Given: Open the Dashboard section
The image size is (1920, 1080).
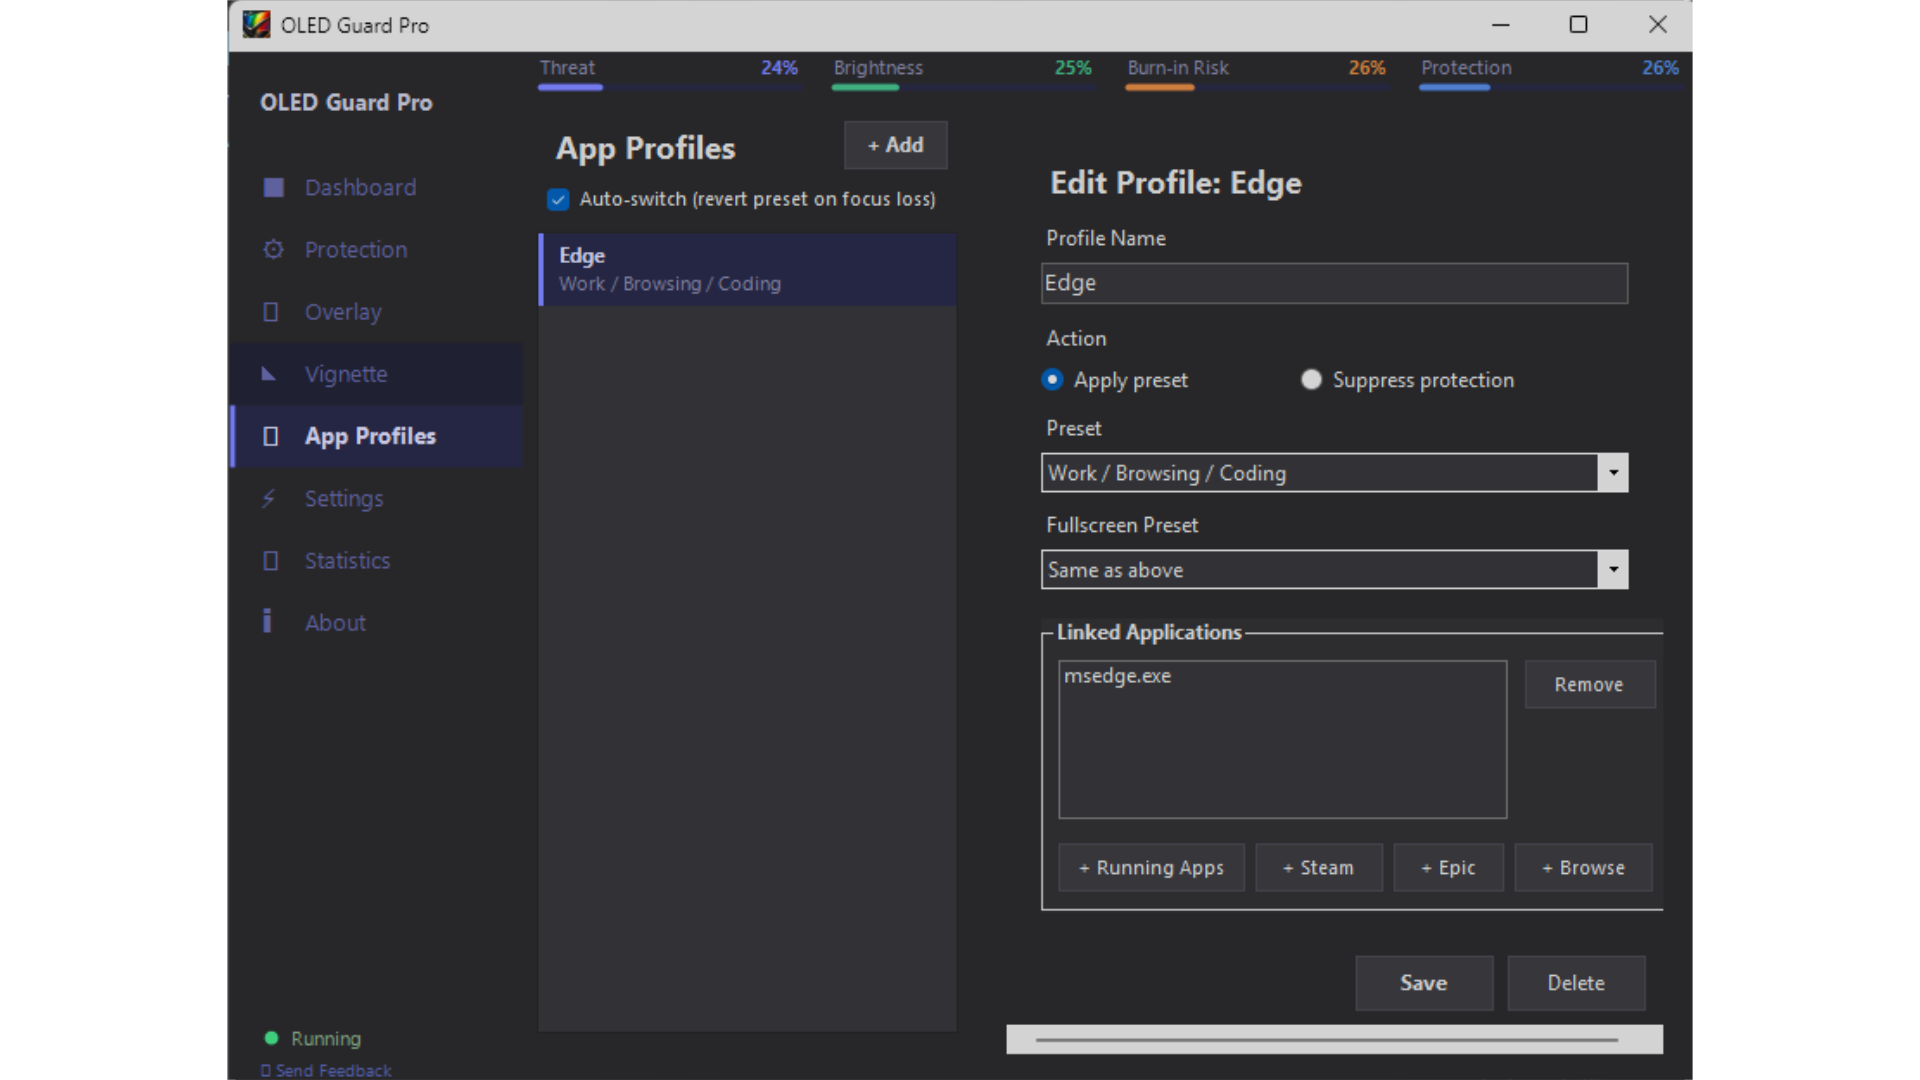Looking at the screenshot, I should pos(359,187).
